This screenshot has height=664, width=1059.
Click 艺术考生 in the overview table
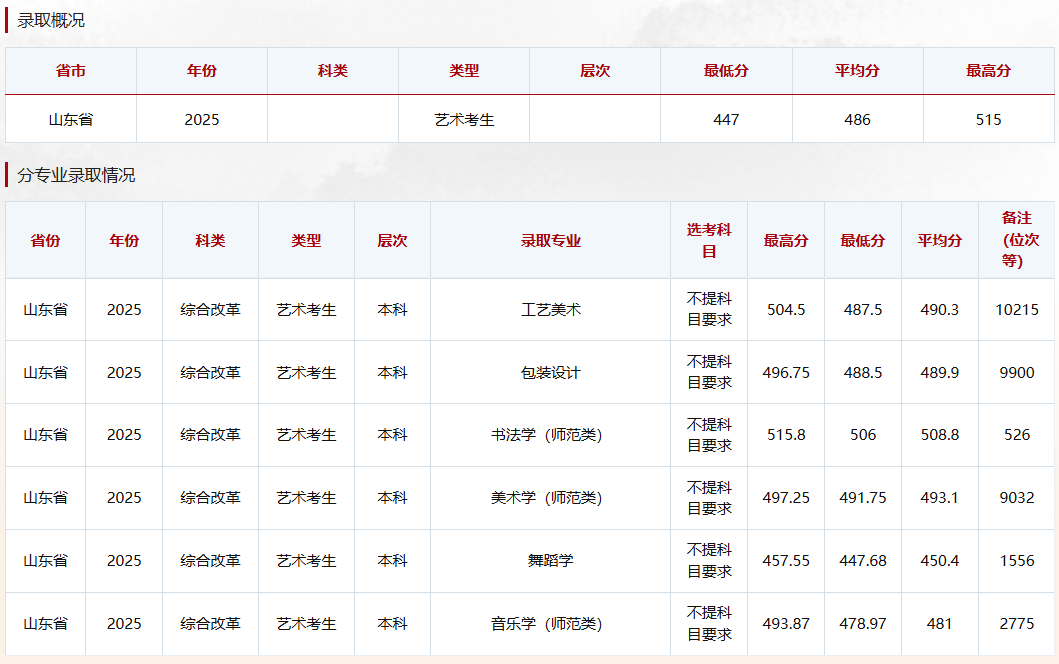coord(464,120)
